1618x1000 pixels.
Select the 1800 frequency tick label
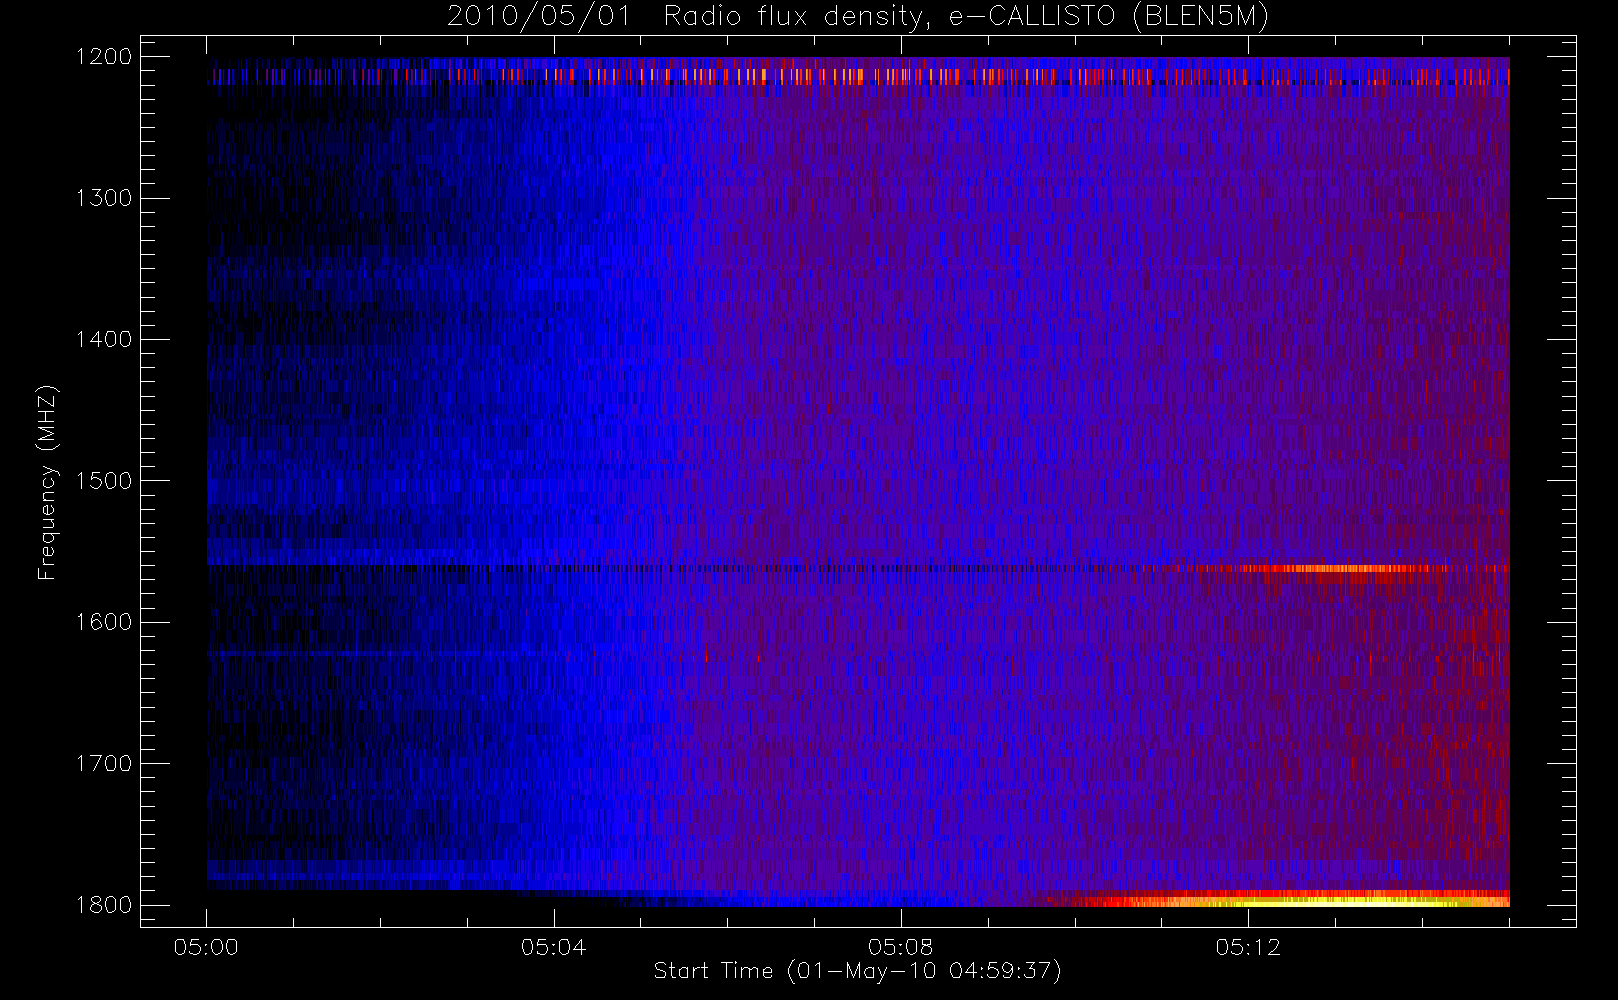point(104,905)
